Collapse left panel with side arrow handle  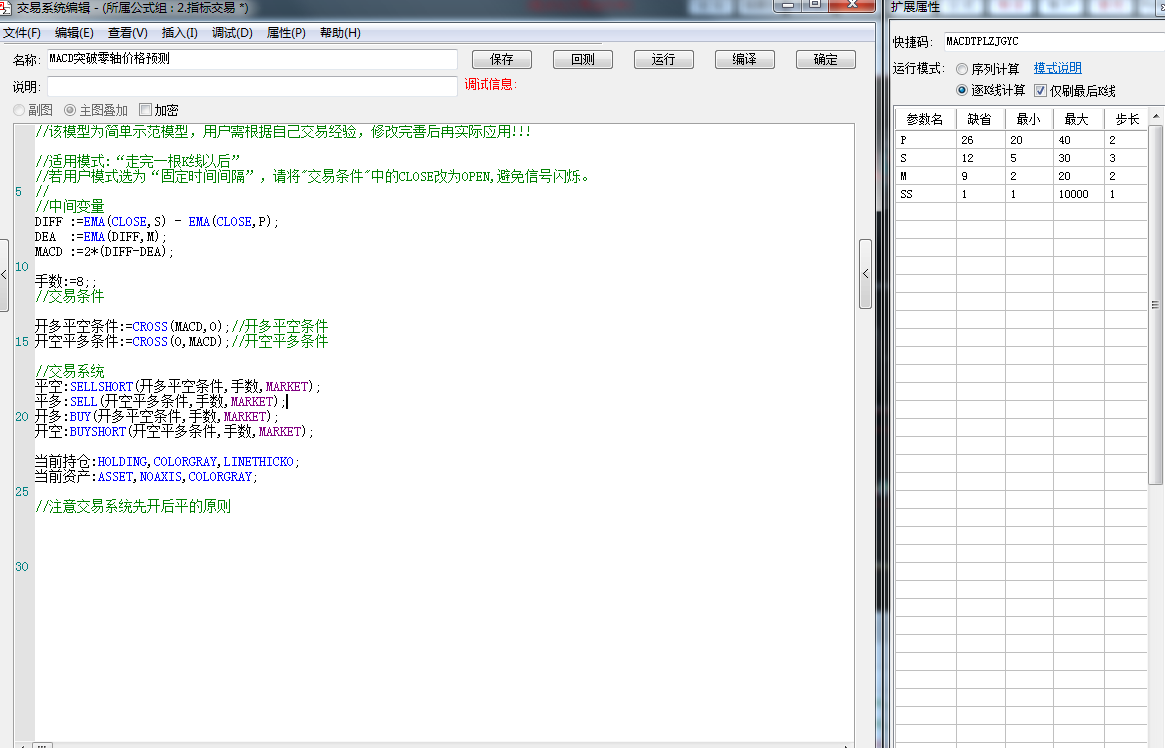click(4, 274)
